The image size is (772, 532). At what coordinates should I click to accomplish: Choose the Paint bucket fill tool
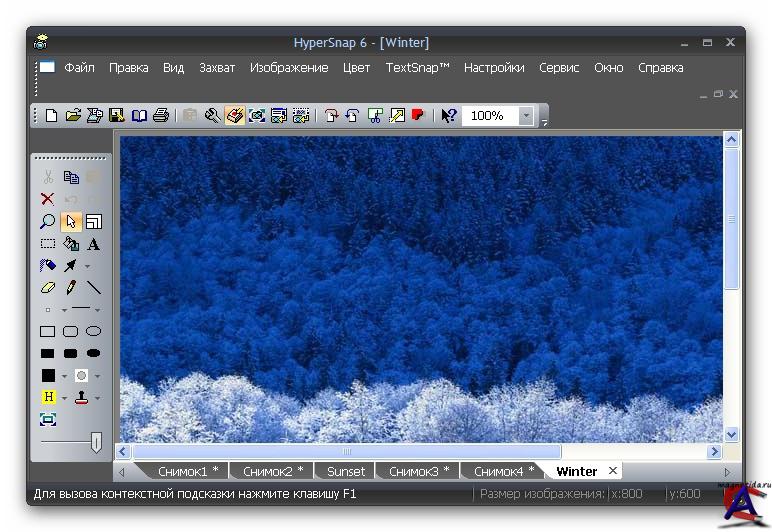click(70, 244)
